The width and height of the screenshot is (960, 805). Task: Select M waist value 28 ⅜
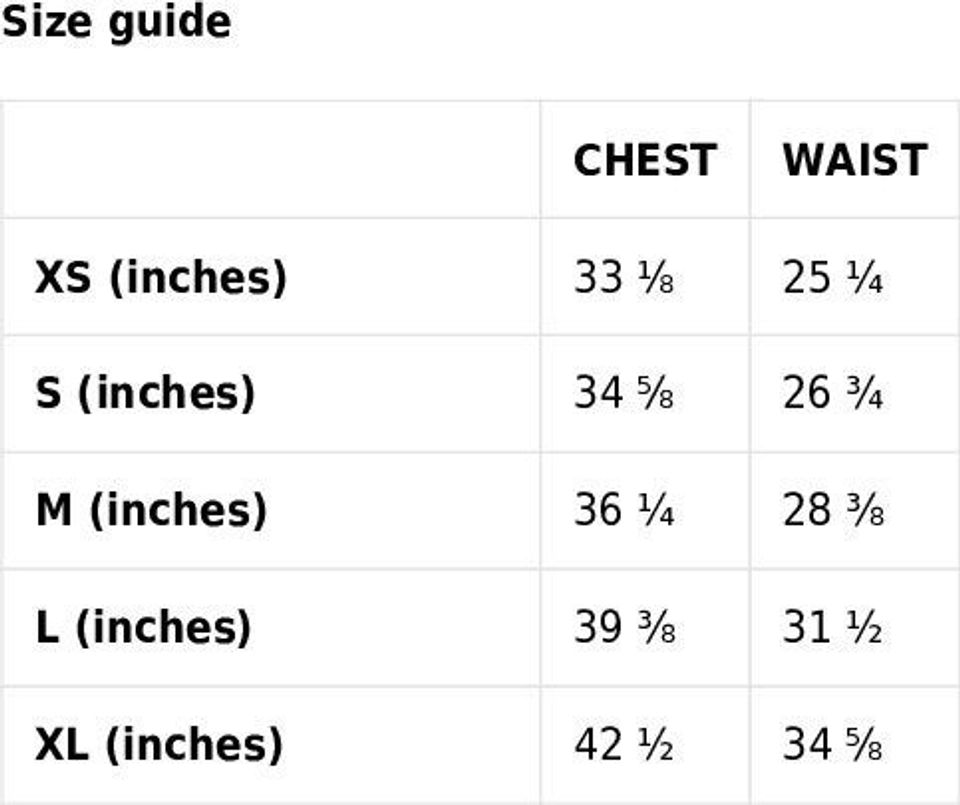[833, 510]
